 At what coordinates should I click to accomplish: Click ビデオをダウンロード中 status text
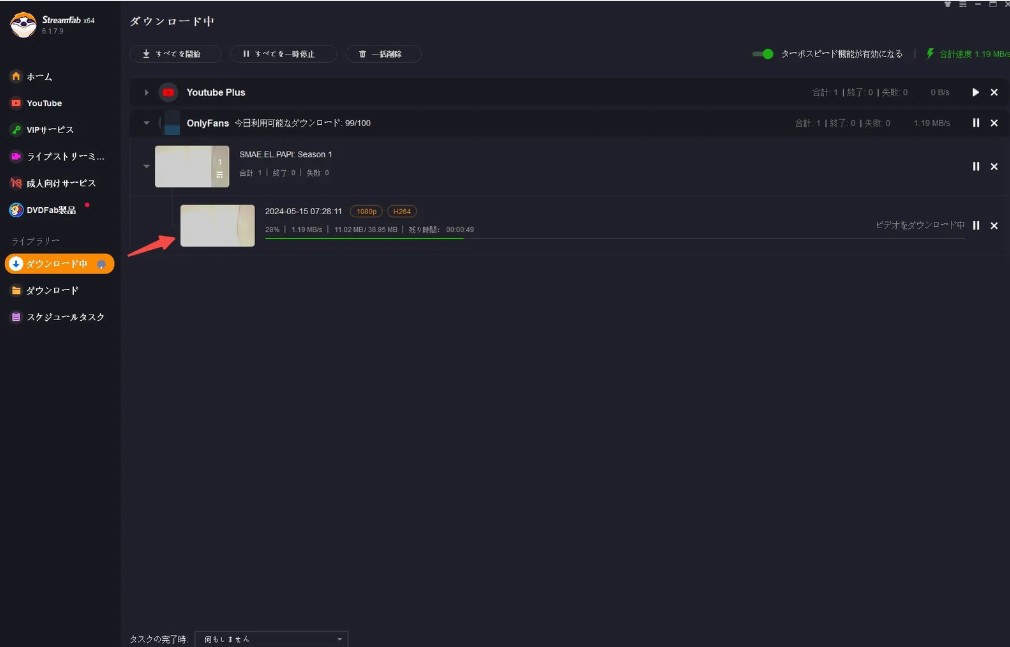tap(920, 226)
